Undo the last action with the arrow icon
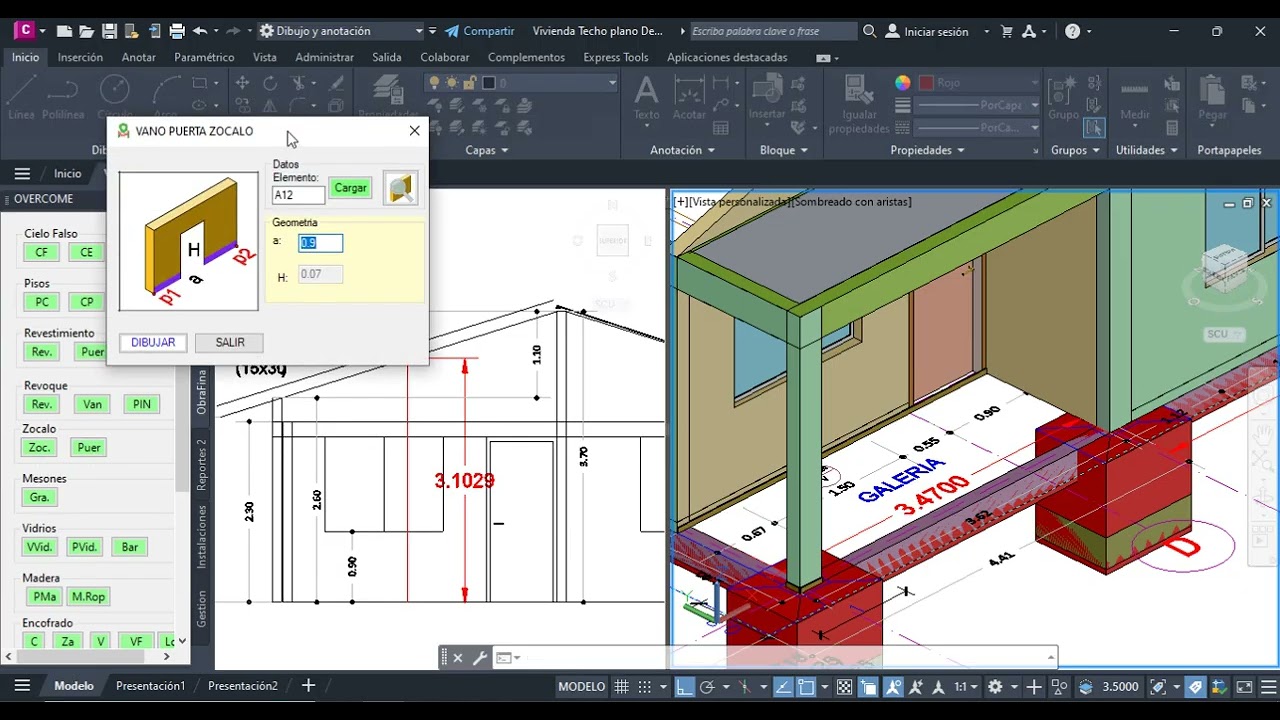The width and height of the screenshot is (1280, 720). pos(199,31)
